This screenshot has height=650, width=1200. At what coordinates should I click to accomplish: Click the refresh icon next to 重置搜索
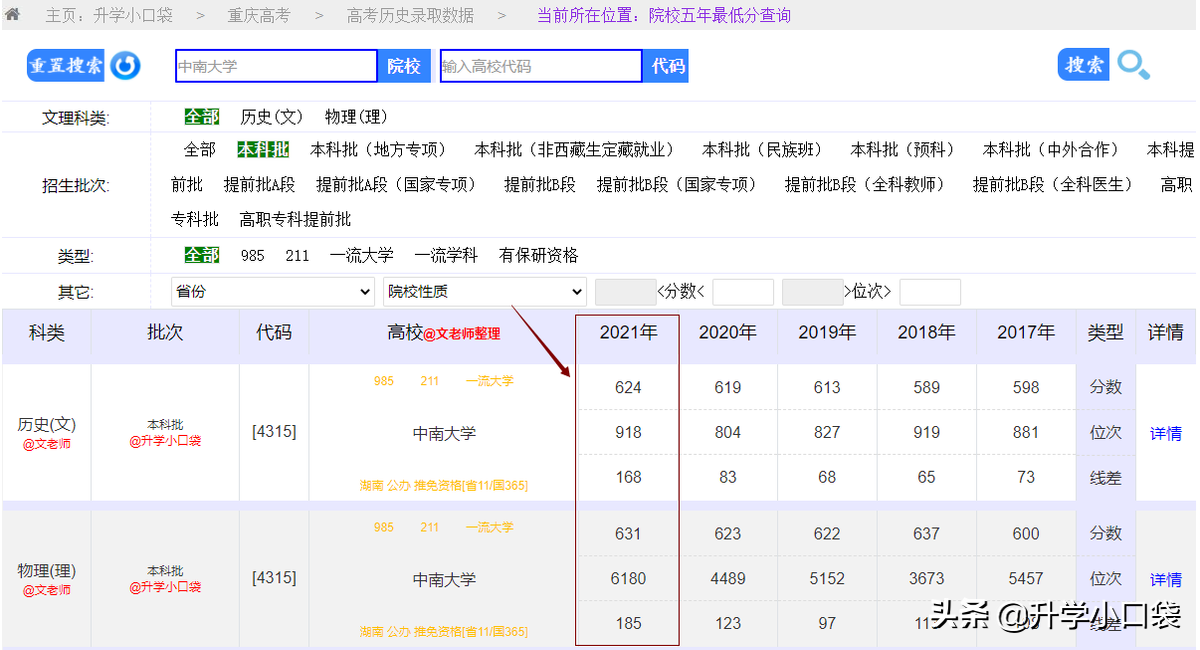[x=125, y=66]
